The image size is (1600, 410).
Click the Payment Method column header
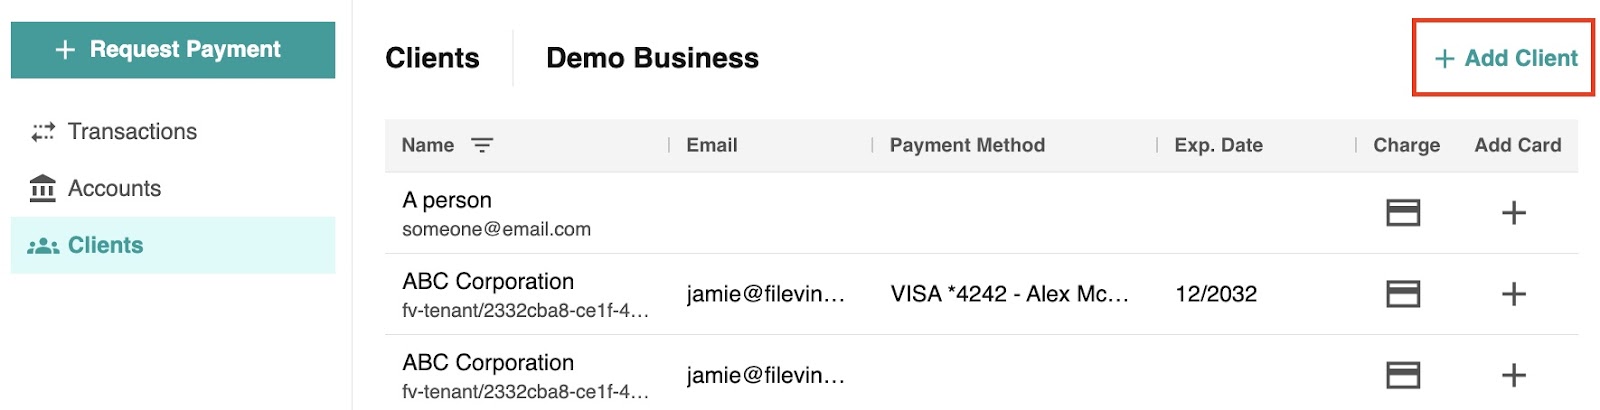tap(967, 145)
